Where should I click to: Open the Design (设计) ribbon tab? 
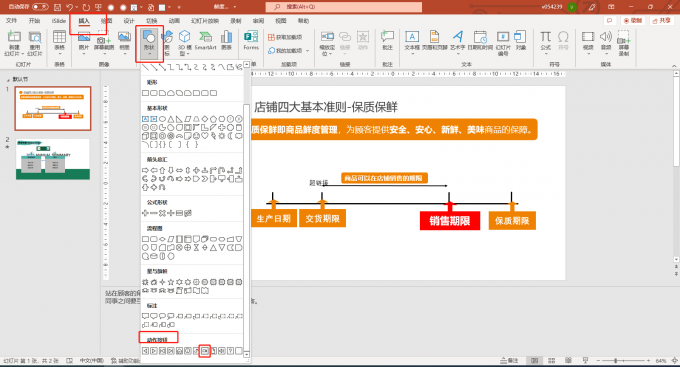tap(129, 21)
